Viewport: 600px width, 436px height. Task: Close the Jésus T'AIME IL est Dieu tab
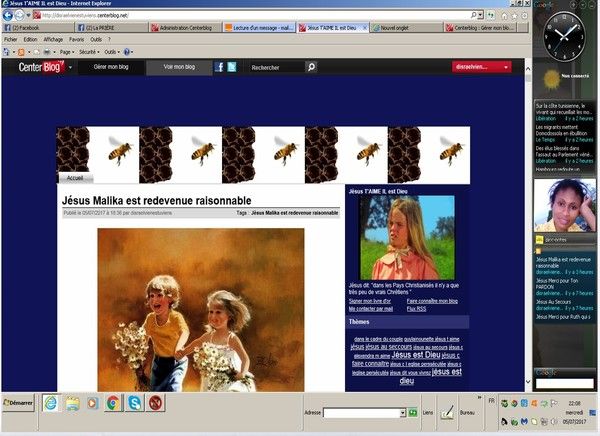[x=365, y=28]
